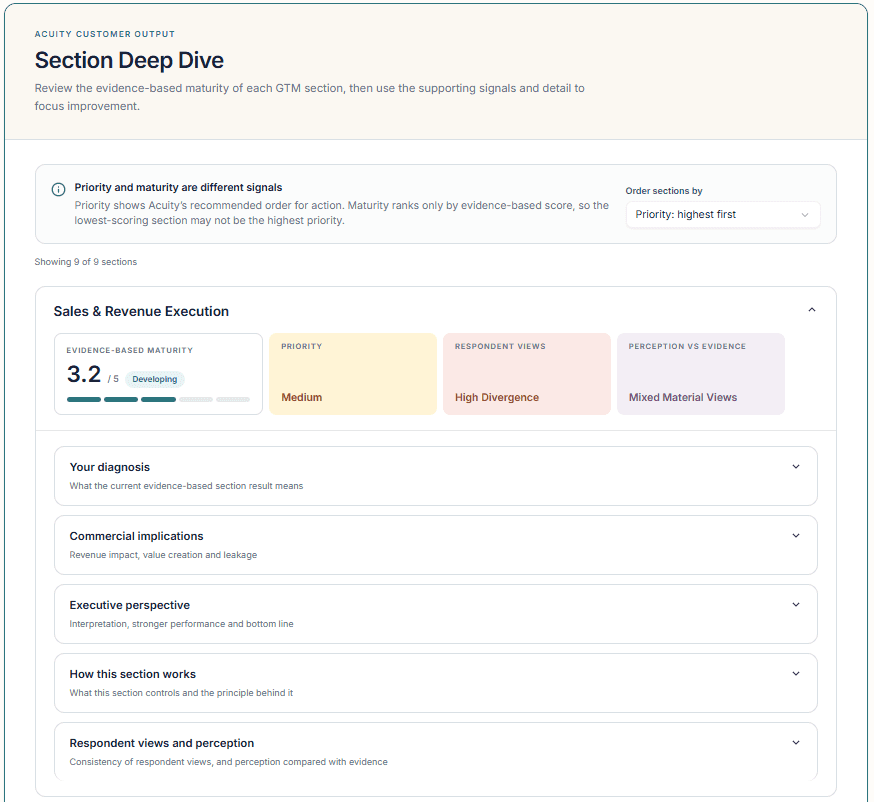Click Interpretation, stronger performance and bottom line text

point(181,624)
